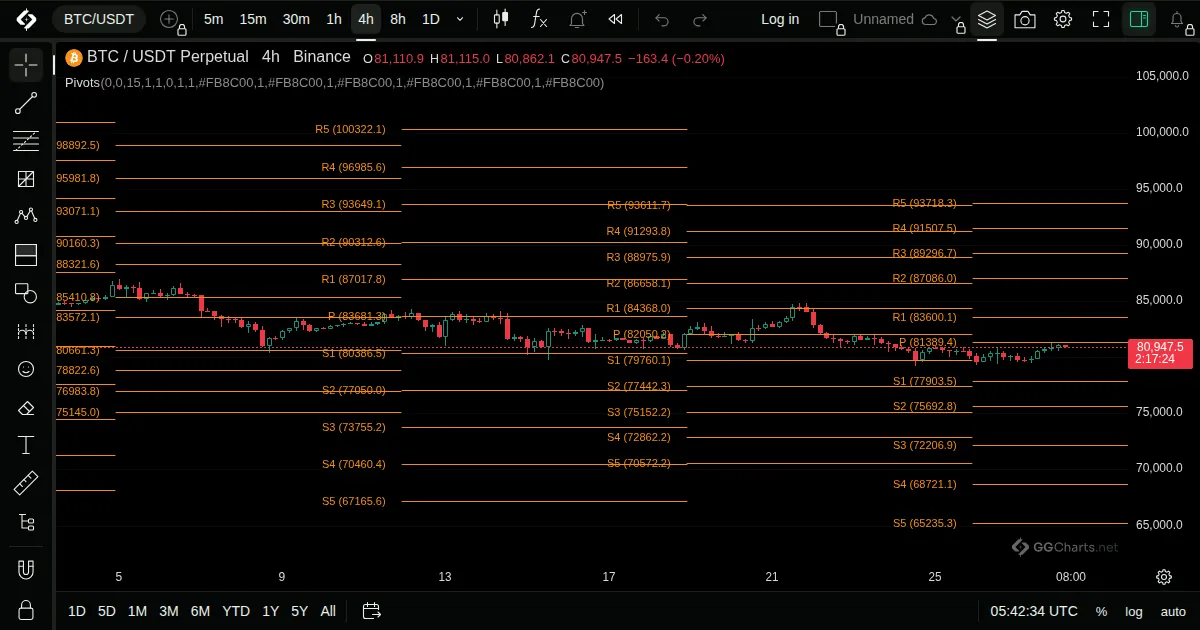This screenshot has width=1200, height=630.
Task: Select the position range tool
Action: pyautogui.click(x=26, y=254)
